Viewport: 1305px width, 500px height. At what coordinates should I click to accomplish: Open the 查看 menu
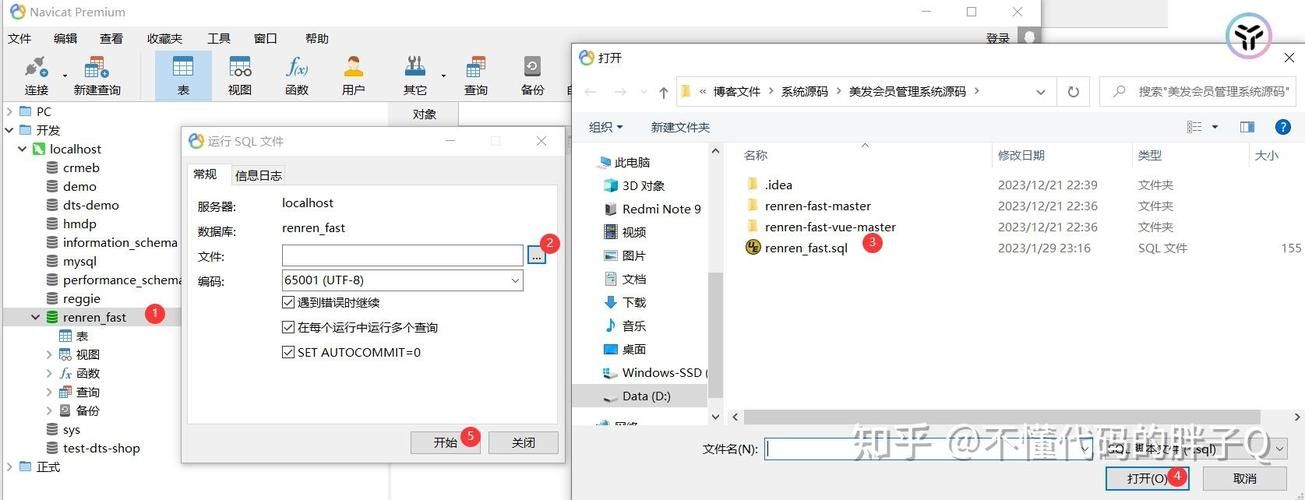tap(111, 38)
